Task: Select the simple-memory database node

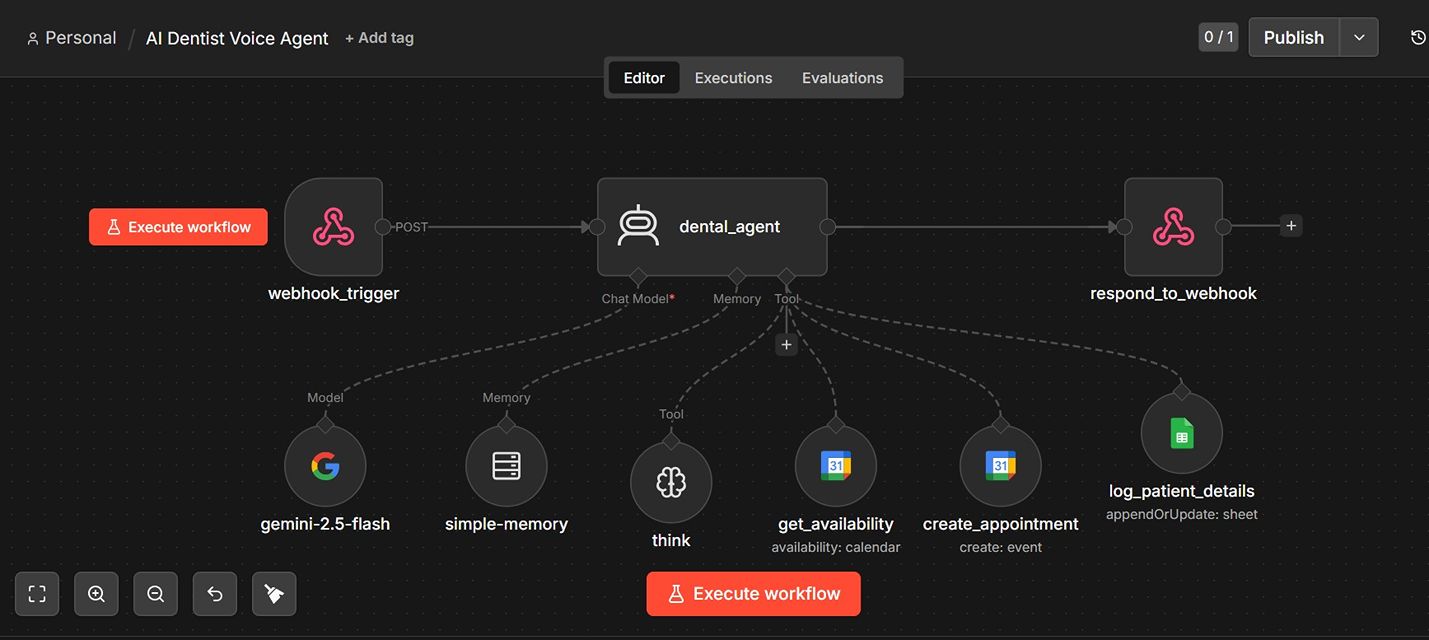Action: [x=506, y=466]
